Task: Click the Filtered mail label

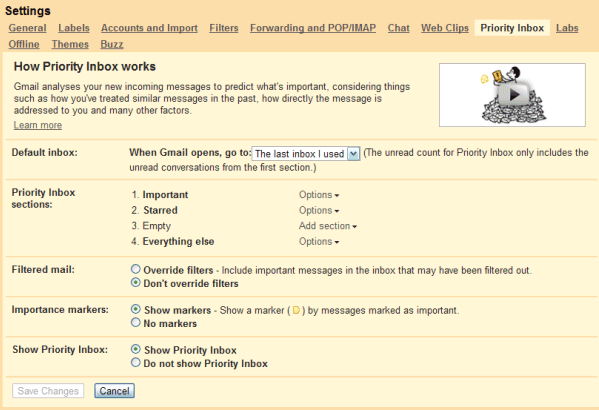Action: pyautogui.click(x=43, y=270)
